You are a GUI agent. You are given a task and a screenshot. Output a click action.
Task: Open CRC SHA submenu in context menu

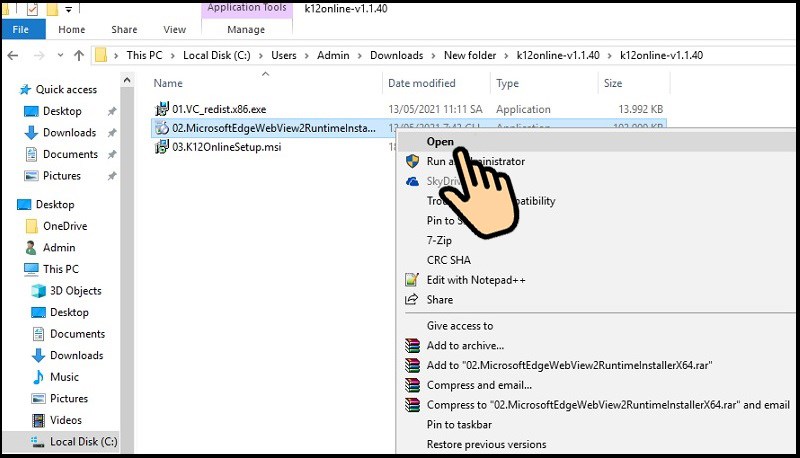pyautogui.click(x=448, y=260)
